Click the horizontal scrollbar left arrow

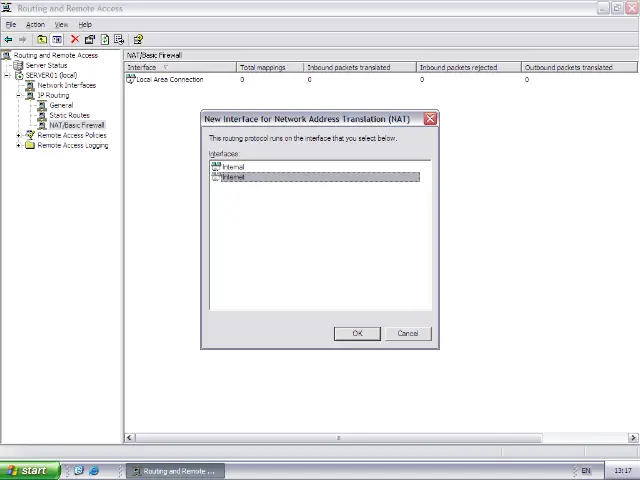pos(129,438)
